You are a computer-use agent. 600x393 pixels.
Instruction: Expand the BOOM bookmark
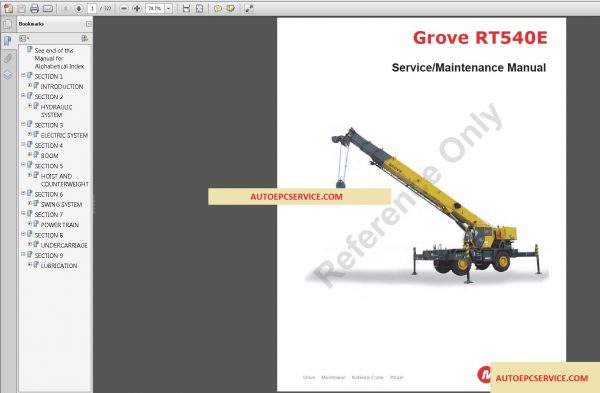(x=30, y=155)
